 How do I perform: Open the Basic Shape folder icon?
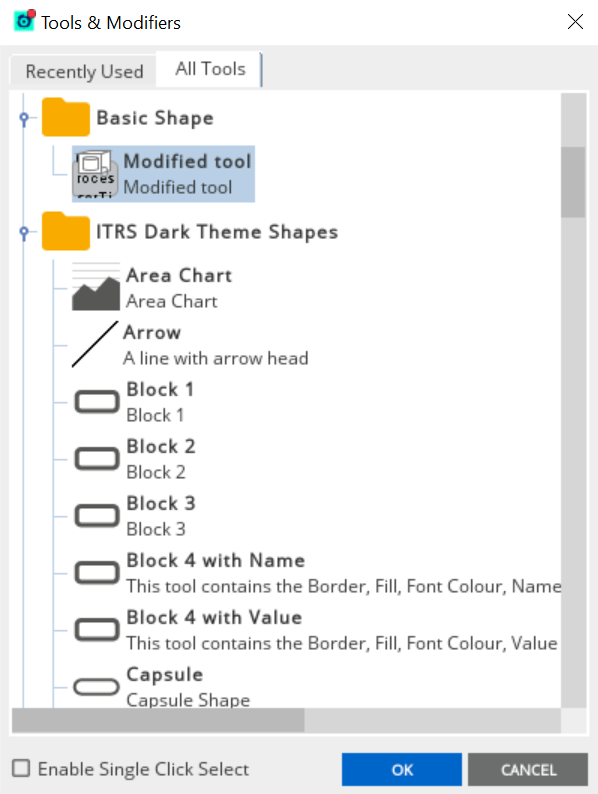[66, 117]
